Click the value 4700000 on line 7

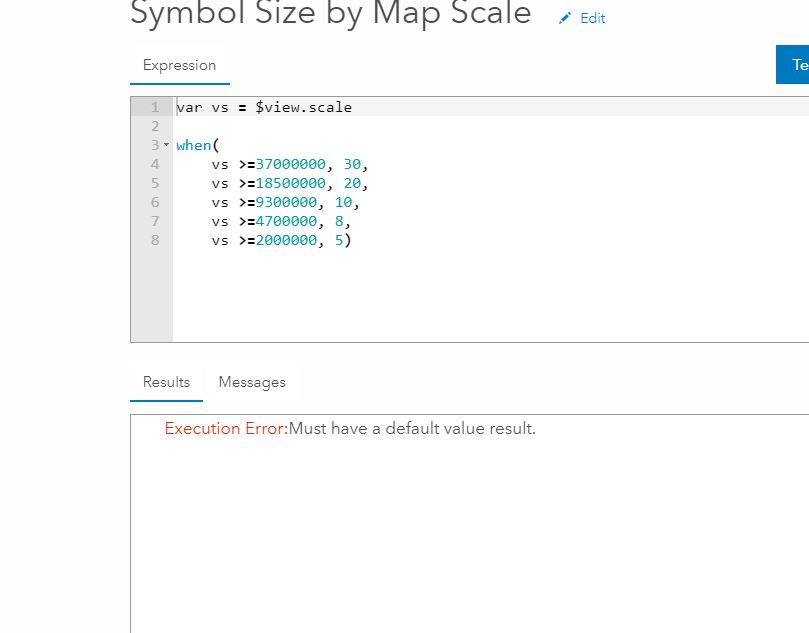coord(286,221)
